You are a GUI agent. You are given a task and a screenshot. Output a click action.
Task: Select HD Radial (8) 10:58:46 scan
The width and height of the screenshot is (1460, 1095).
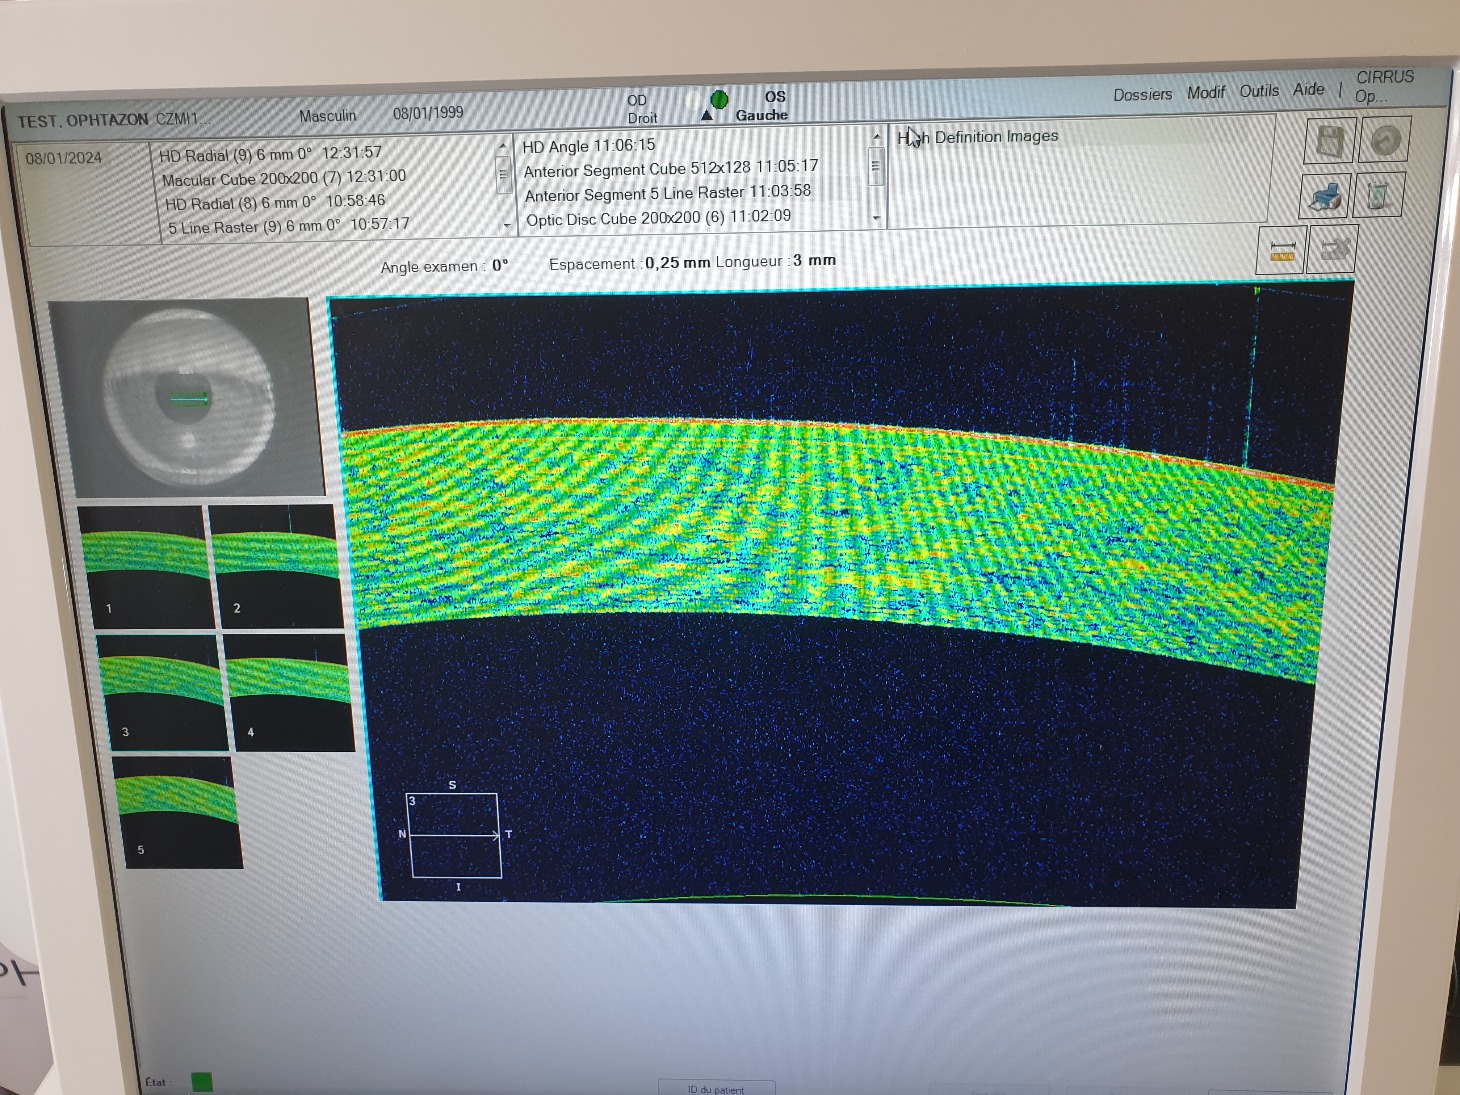pyautogui.click(x=275, y=202)
